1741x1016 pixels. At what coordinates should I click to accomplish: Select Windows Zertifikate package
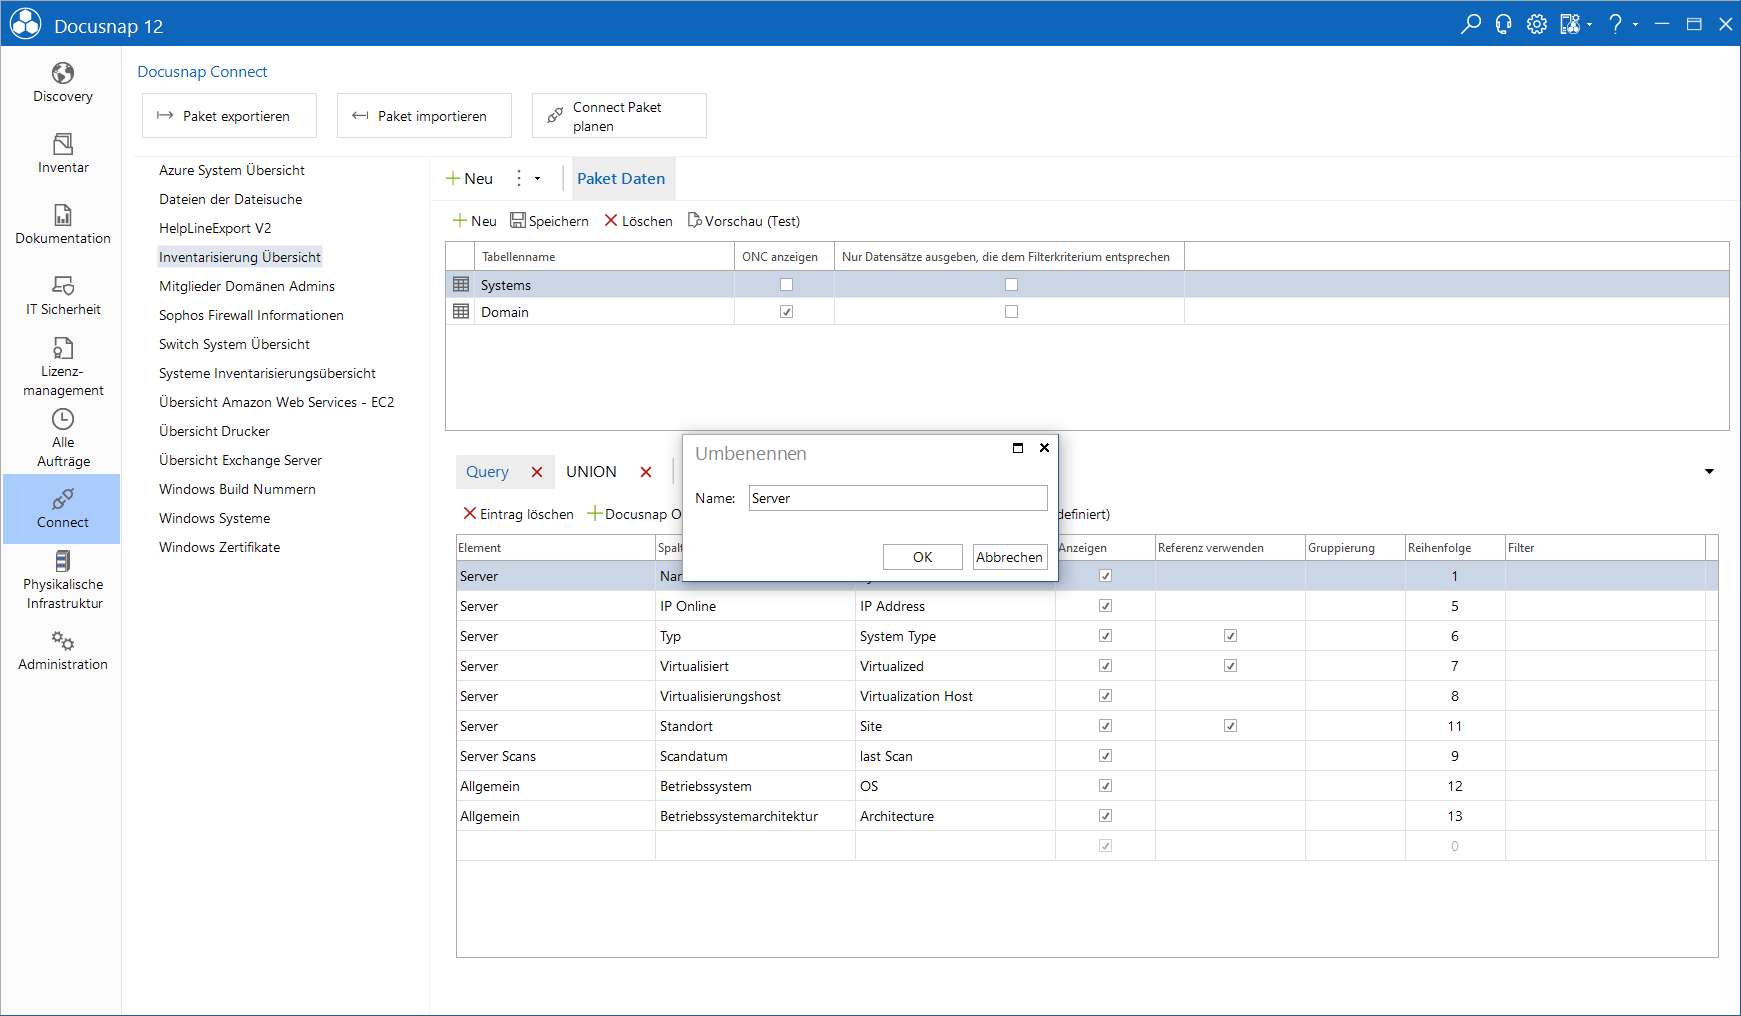(220, 548)
